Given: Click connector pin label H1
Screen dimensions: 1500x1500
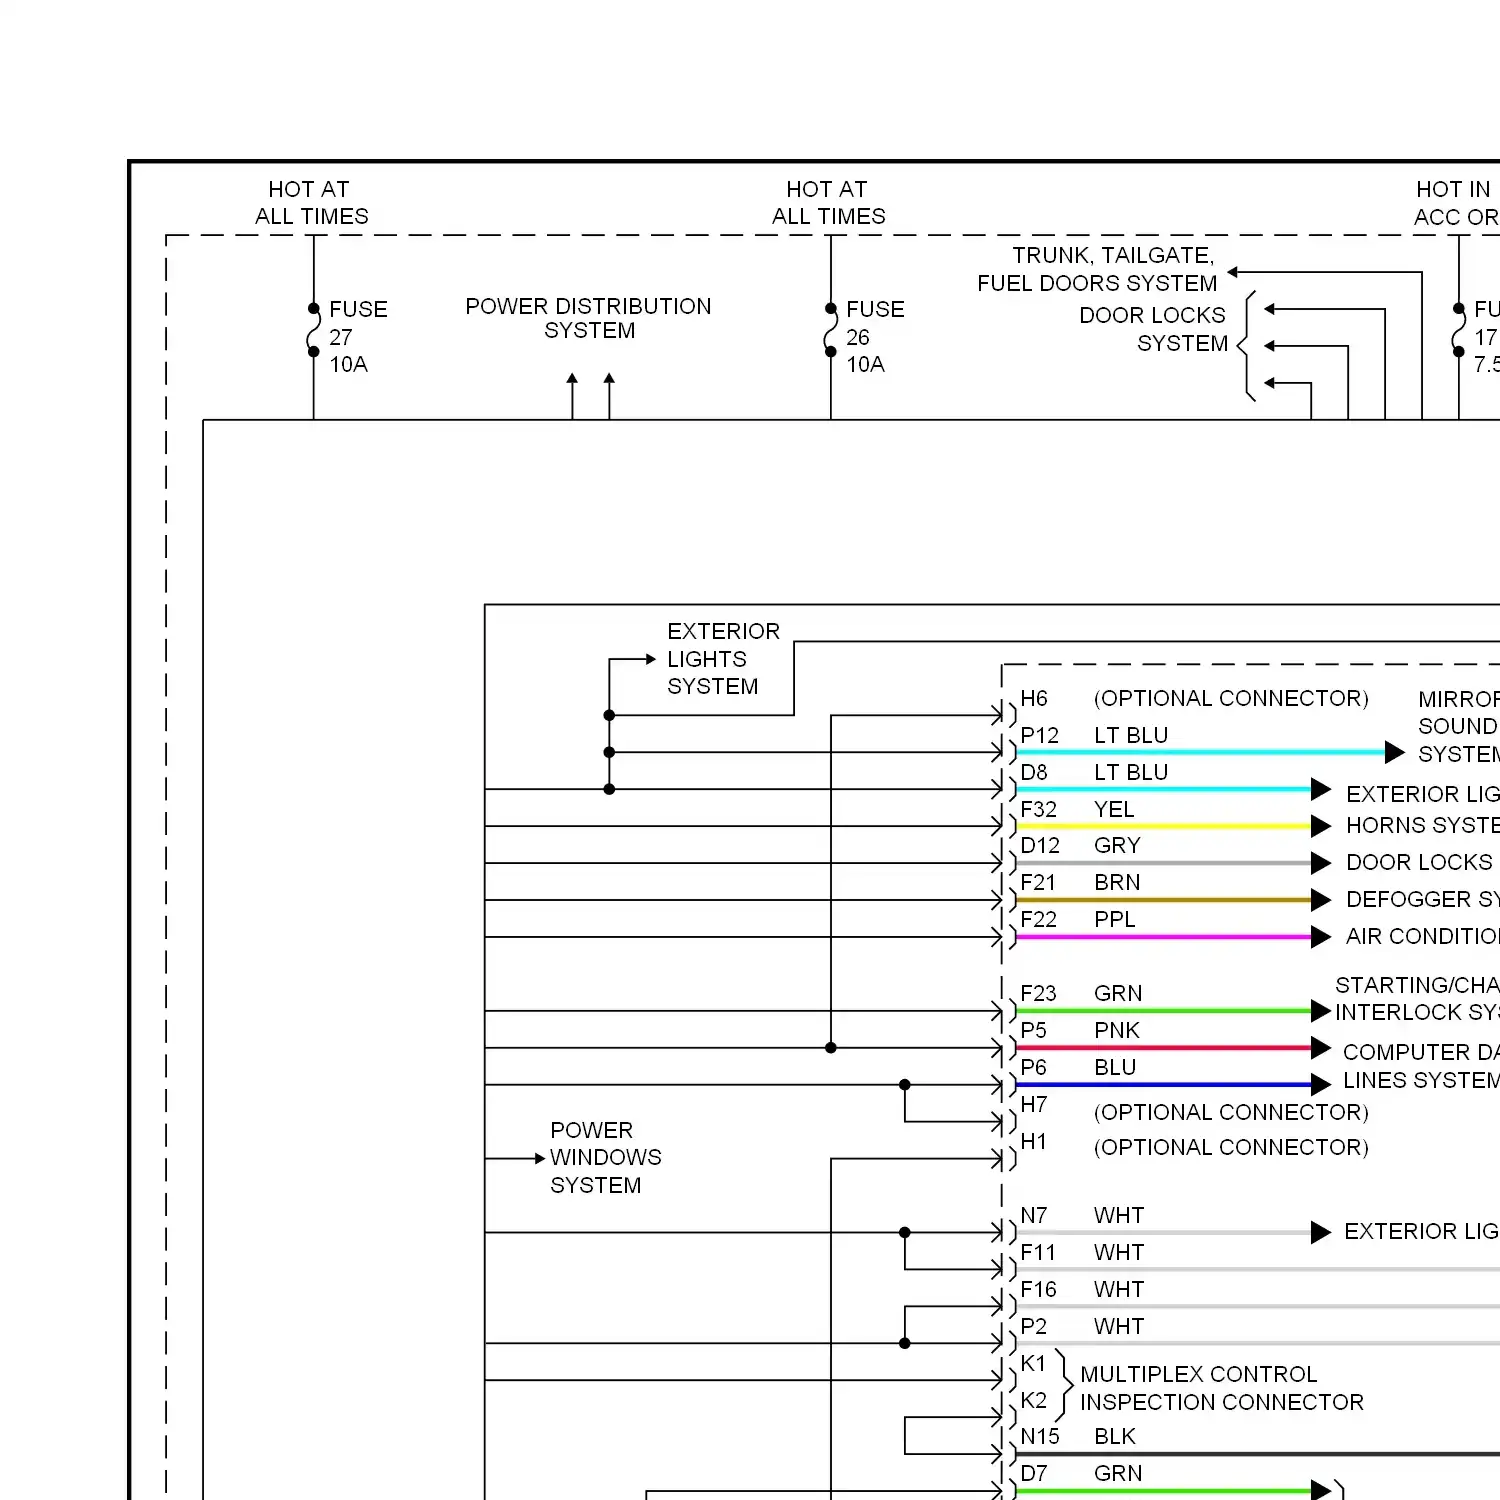Looking at the screenshot, I should [1033, 1141].
